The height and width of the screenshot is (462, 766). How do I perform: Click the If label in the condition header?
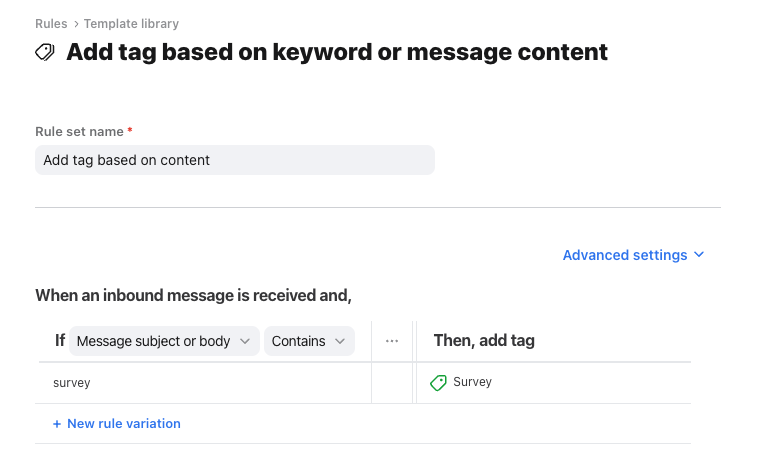coord(60,341)
